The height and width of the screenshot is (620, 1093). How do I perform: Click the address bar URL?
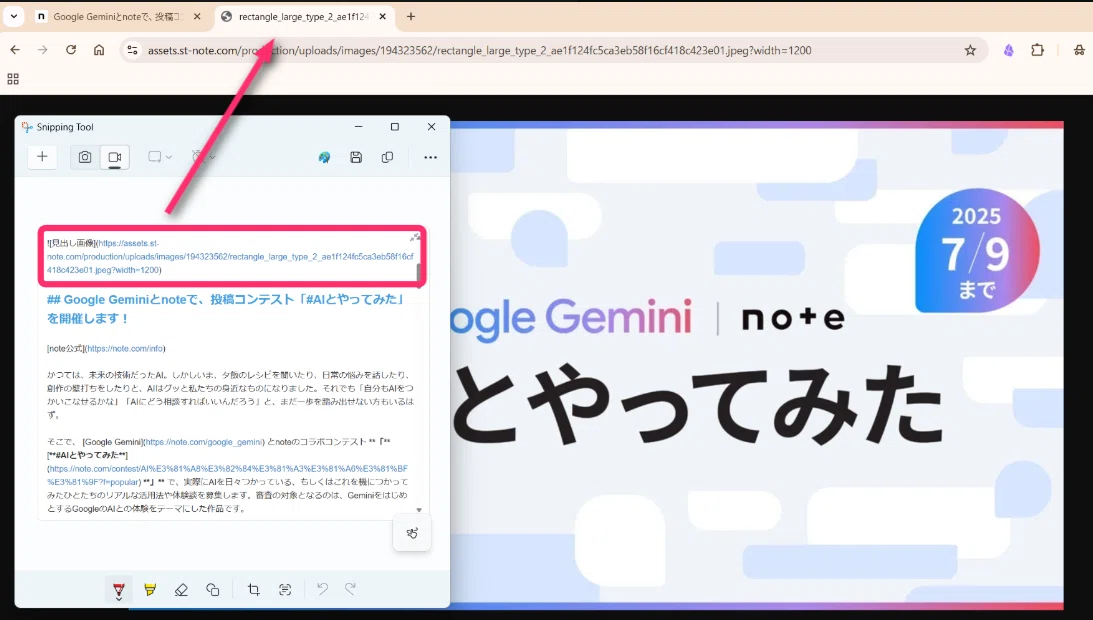480,50
